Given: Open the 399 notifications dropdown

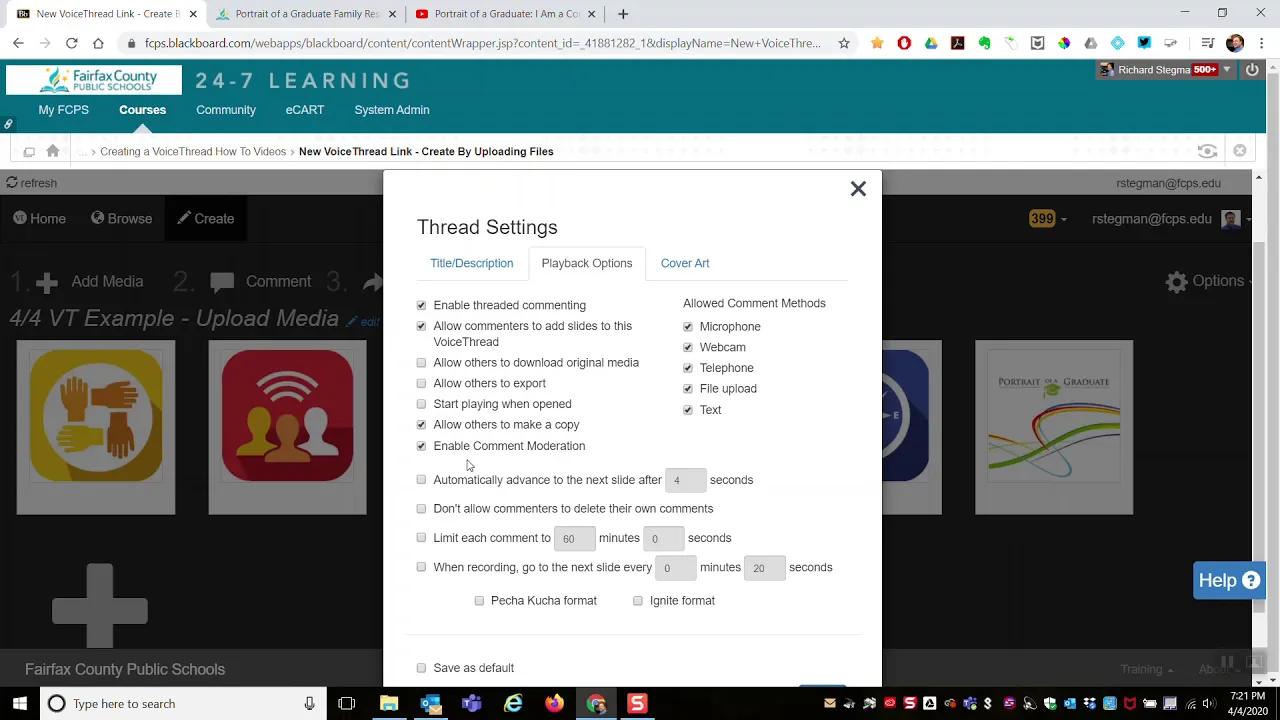Looking at the screenshot, I should point(1048,219).
